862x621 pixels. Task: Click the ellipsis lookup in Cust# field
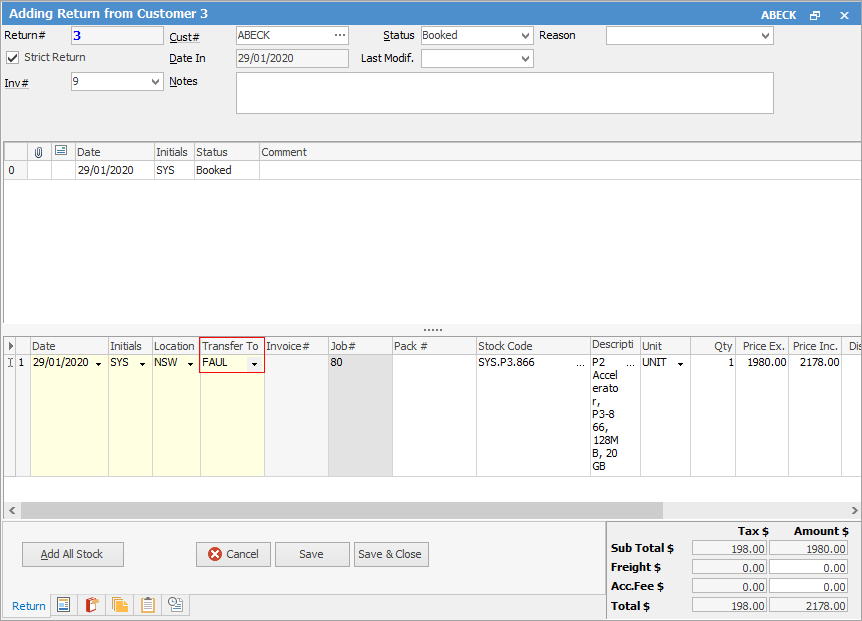tap(339, 35)
